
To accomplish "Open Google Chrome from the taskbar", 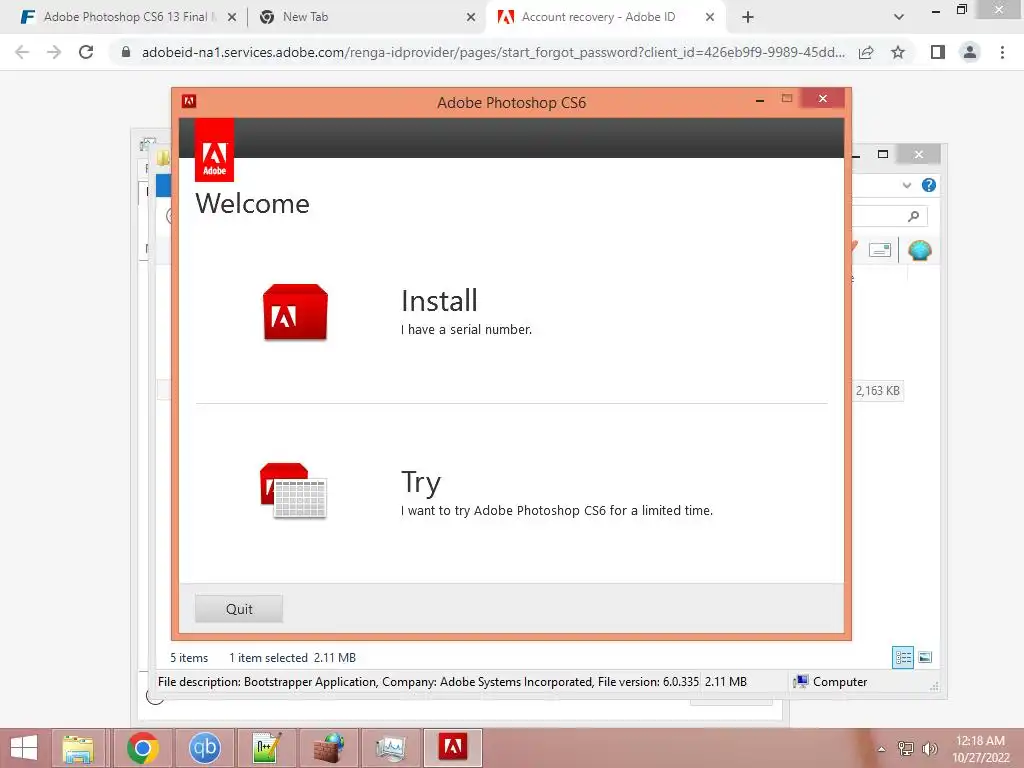I will [x=143, y=748].
